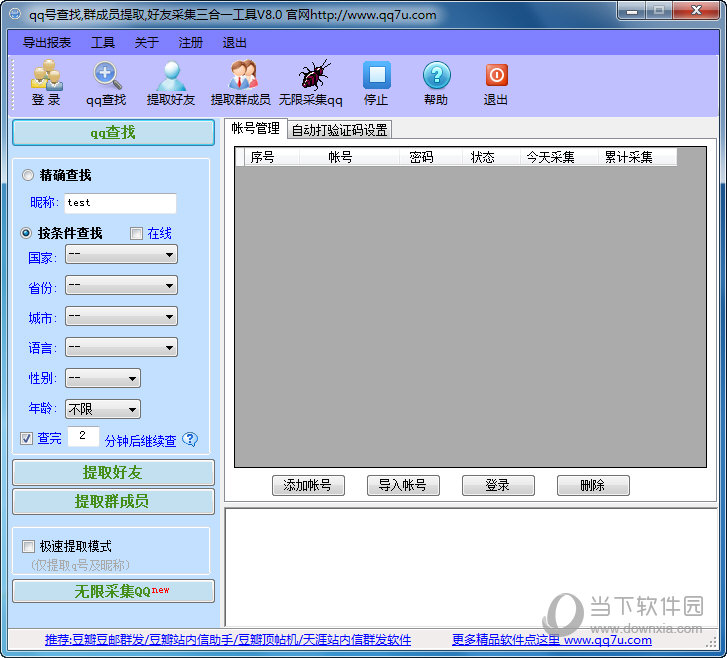Open the 注册 menu
Image resolution: width=727 pixels, height=658 pixels.
pos(191,43)
